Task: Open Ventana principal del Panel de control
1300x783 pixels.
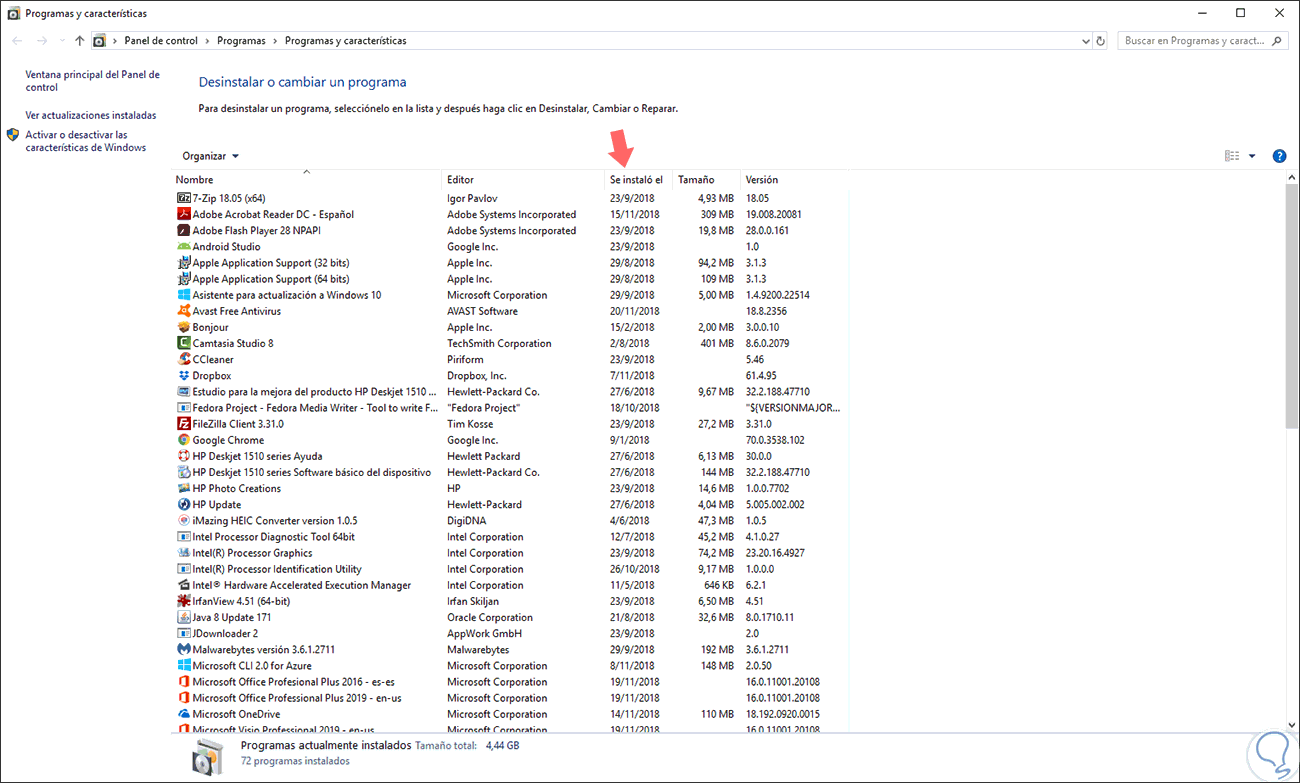Action: point(92,81)
